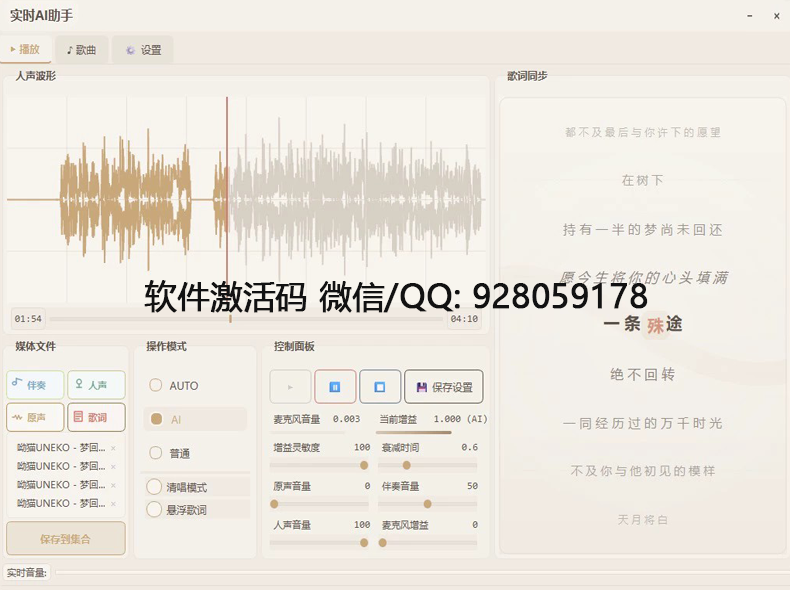Viewport: 790px width, 590px height.
Task: Click 保存设置 save settings button
Action: point(444,387)
